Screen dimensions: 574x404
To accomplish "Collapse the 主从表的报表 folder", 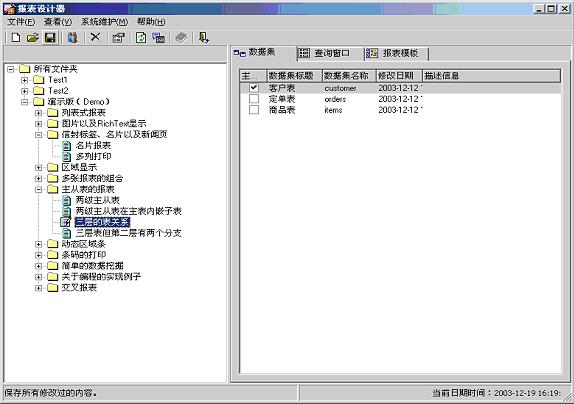I will pyautogui.click(x=38, y=190).
